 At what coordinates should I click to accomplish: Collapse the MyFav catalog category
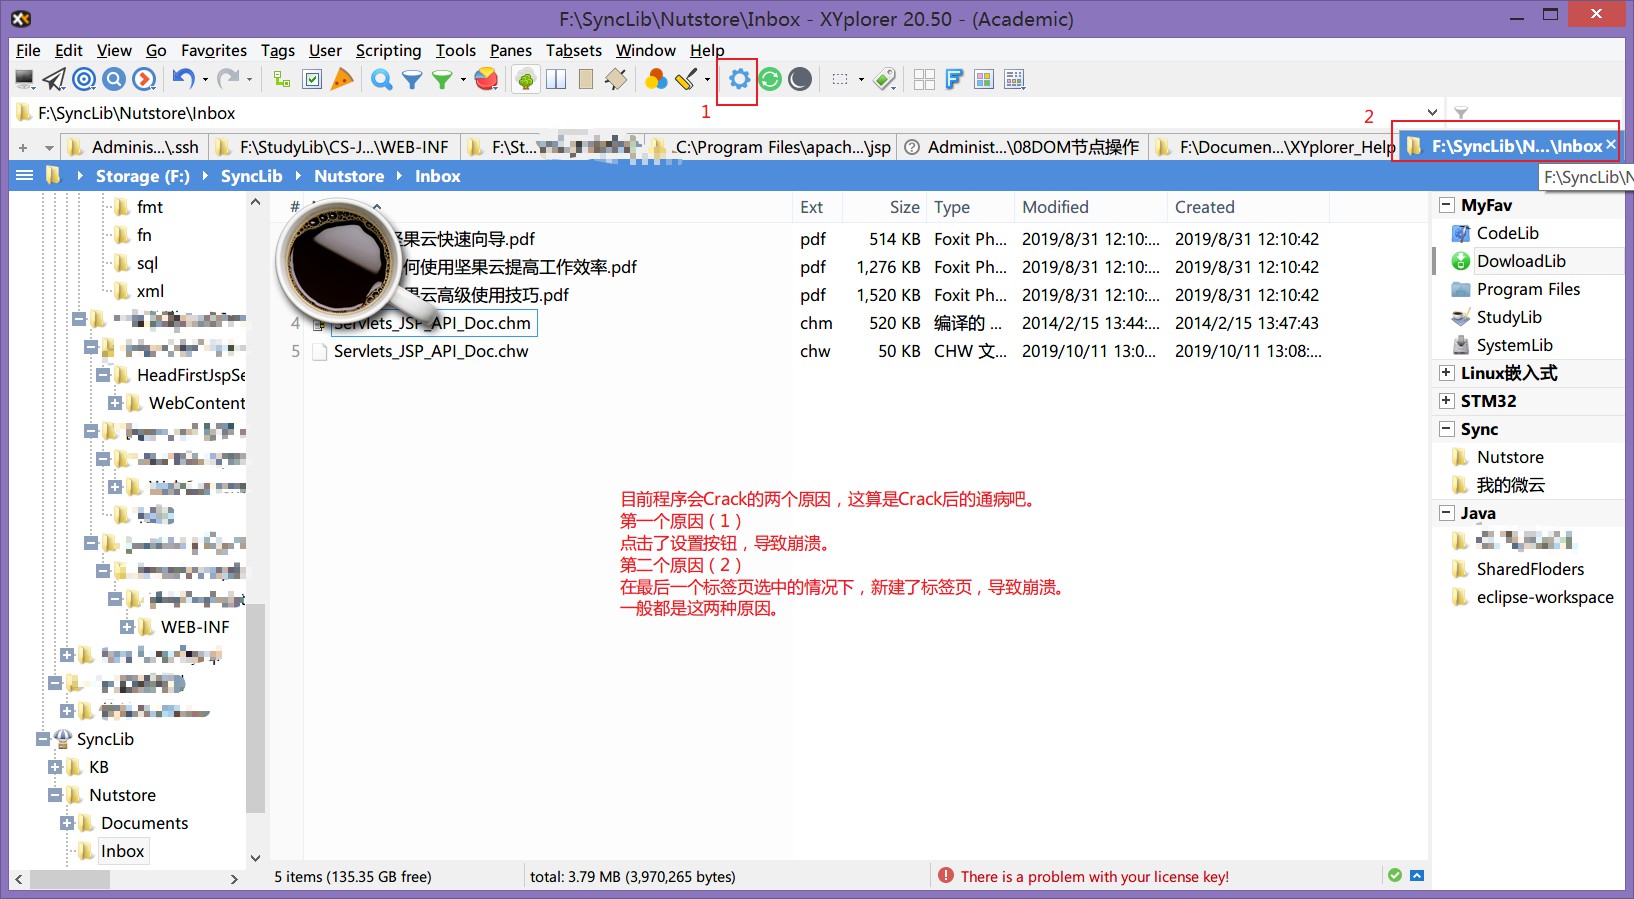click(1446, 205)
